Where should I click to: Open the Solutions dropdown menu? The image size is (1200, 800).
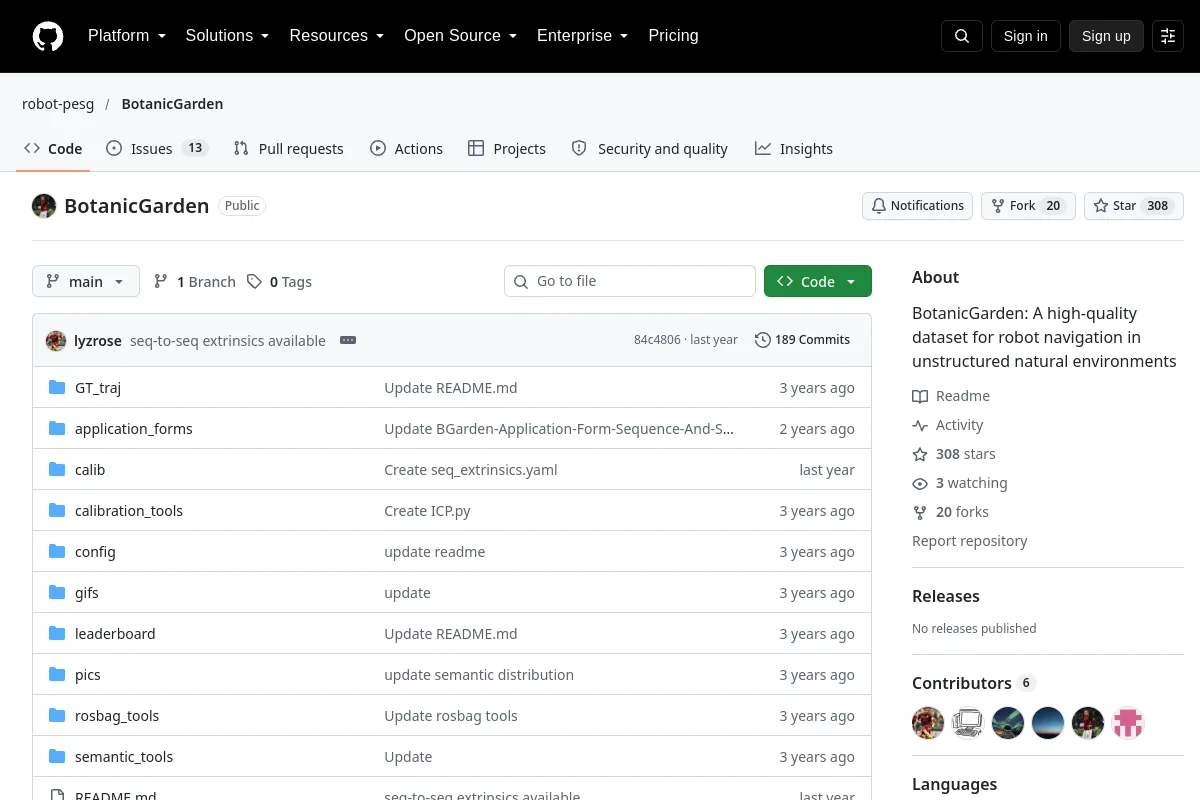pyautogui.click(x=227, y=36)
